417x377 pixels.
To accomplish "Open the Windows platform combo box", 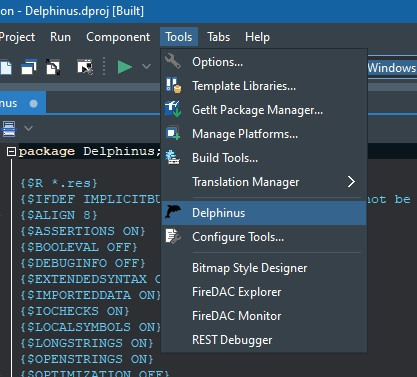I will (392, 68).
